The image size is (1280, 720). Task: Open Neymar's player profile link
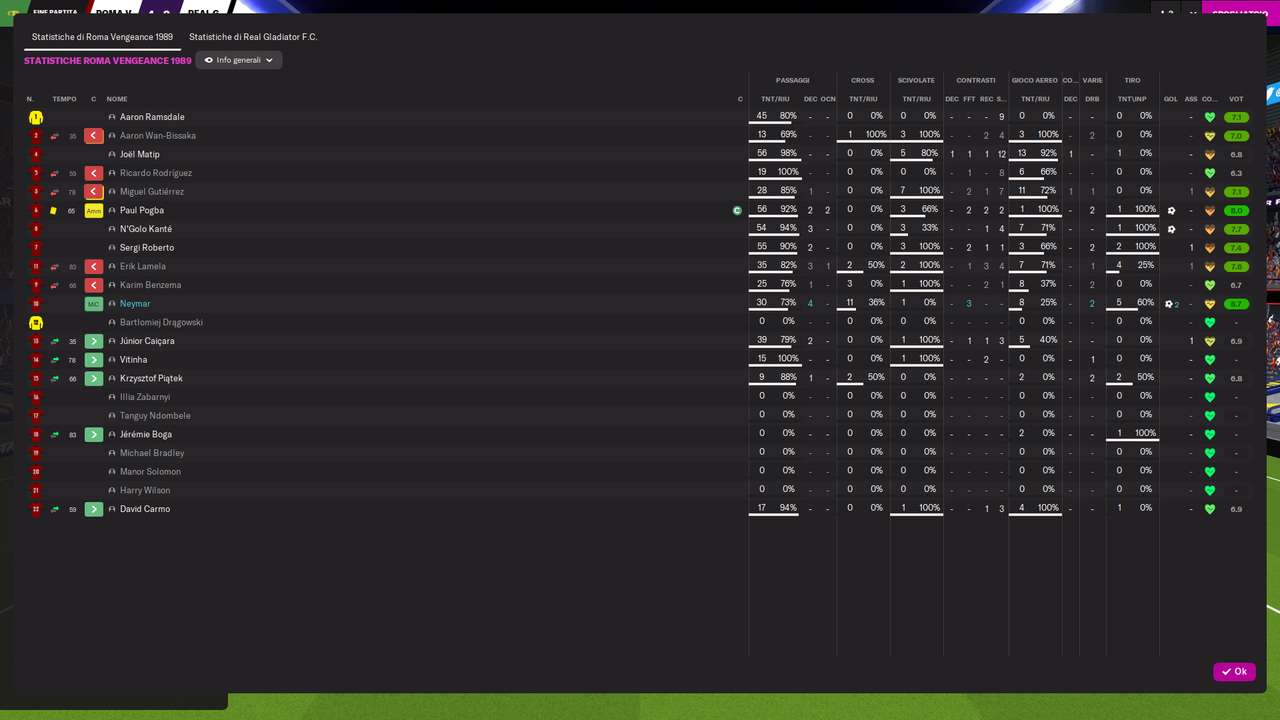[x=135, y=304]
